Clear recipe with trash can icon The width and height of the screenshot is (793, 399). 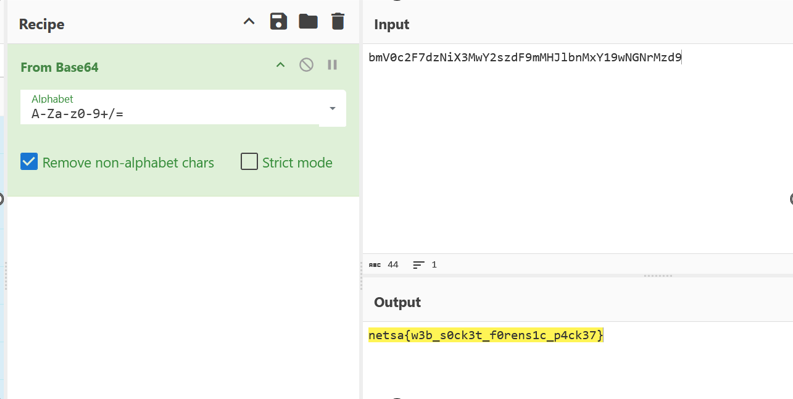(337, 22)
